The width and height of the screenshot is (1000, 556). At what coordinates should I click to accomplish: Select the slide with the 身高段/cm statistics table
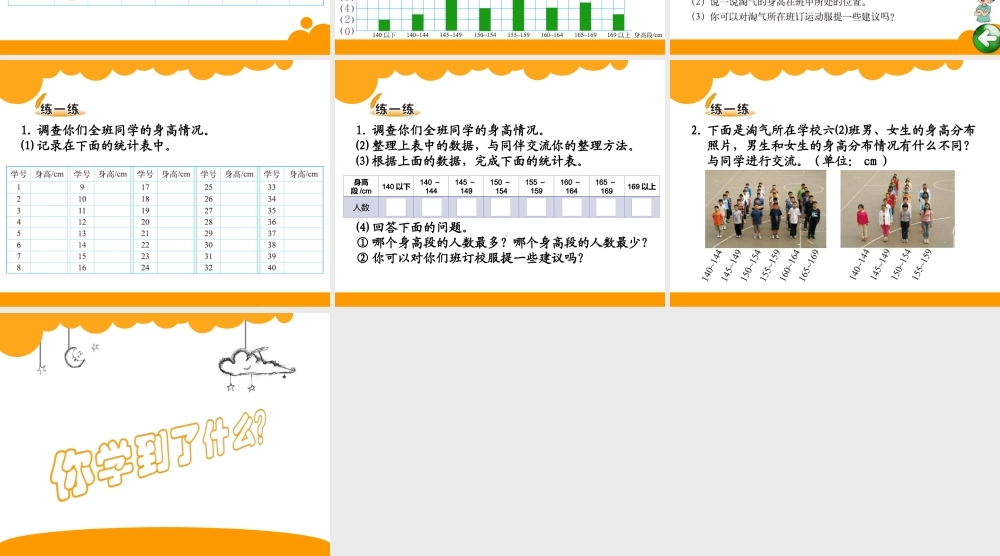point(500,184)
